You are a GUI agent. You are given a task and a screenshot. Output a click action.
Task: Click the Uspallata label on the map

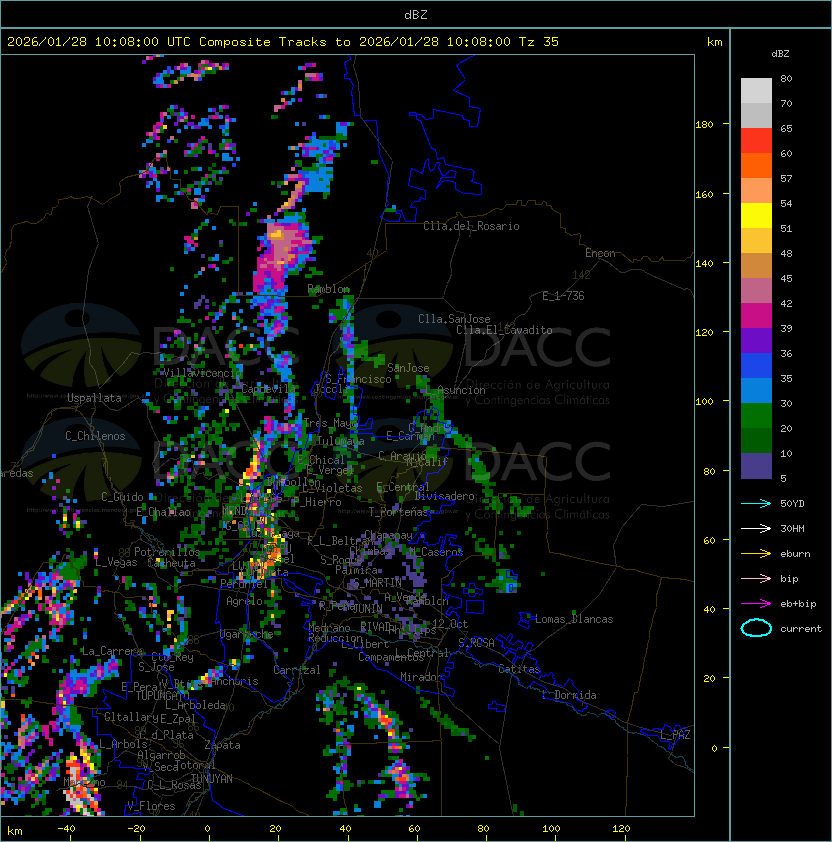[94, 398]
